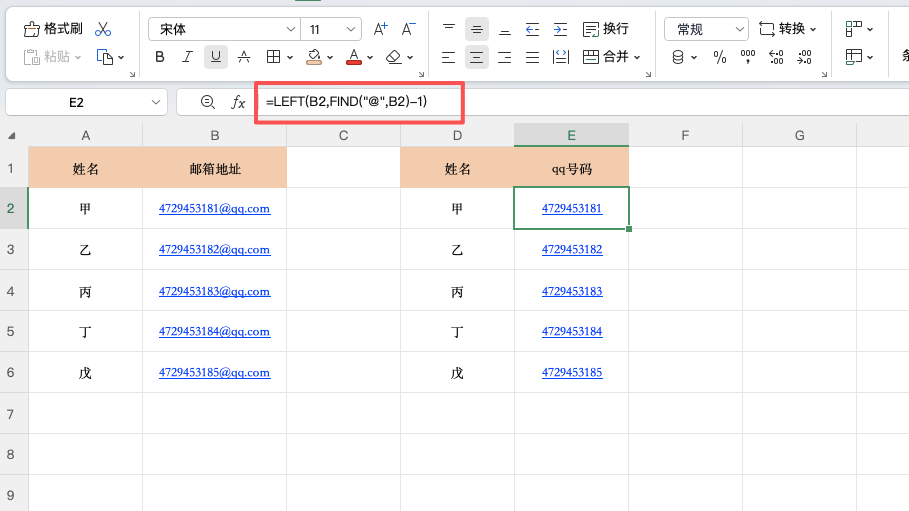Click the Borders icon

(x=273, y=57)
